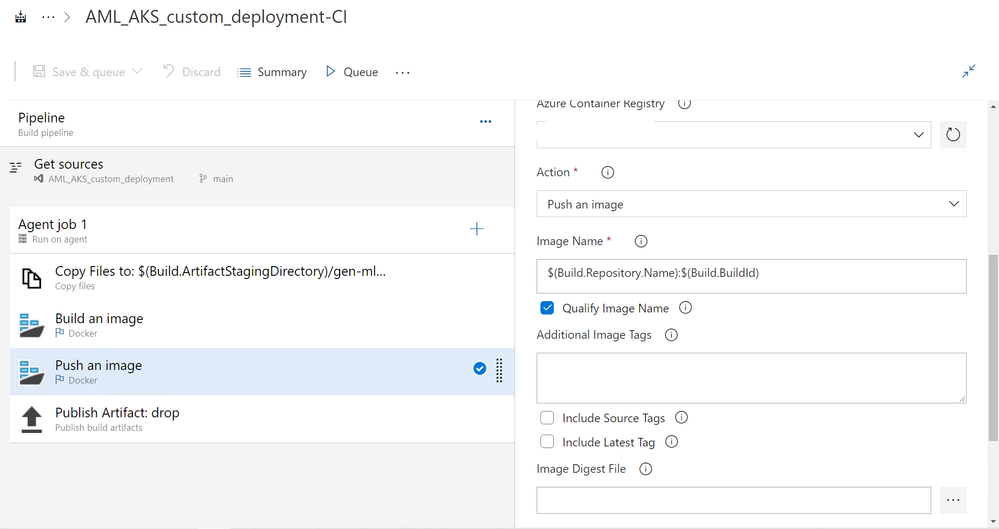
Task: Click the Copy files task icon
Action: 31,278
